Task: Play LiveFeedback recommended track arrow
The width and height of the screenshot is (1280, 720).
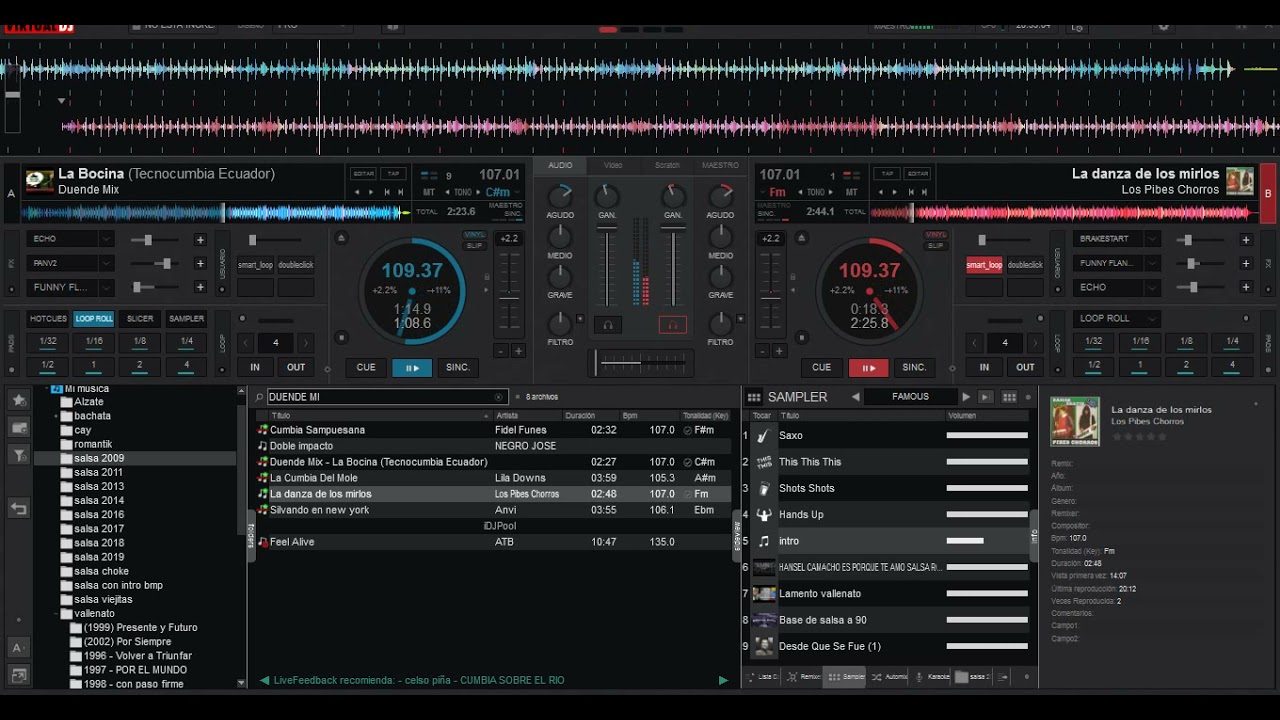Action: coord(723,680)
